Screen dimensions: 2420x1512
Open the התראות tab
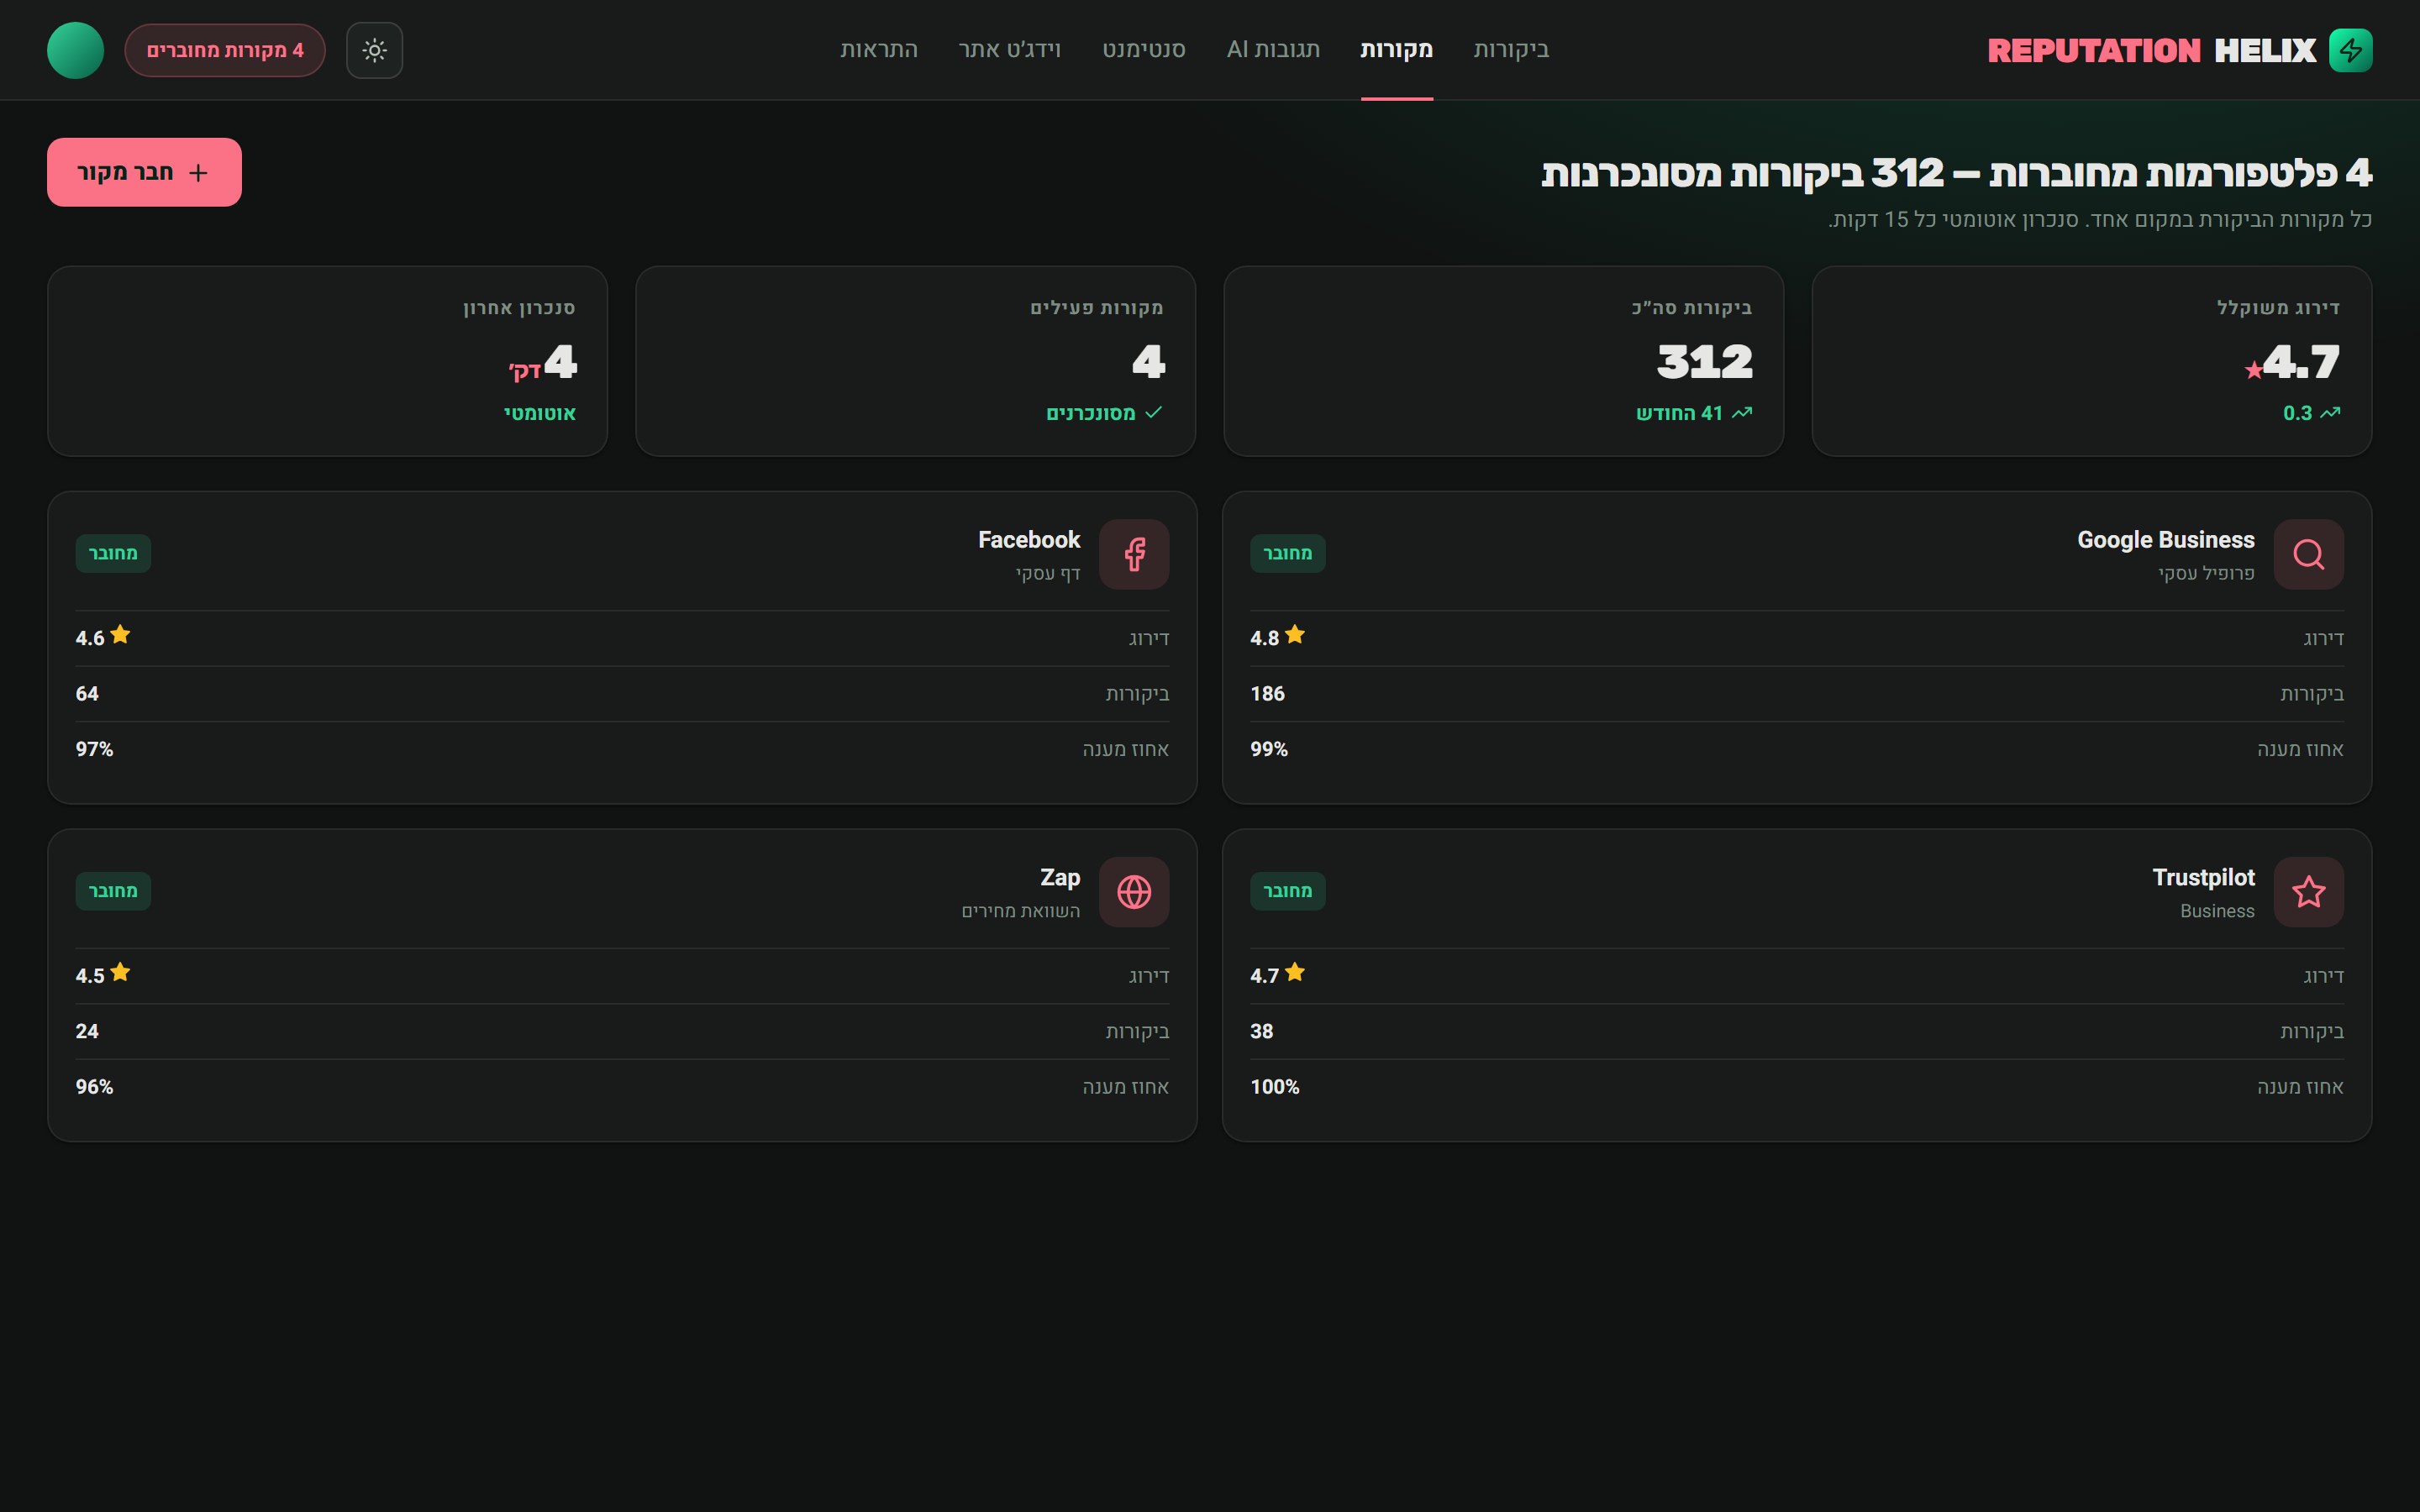(879, 50)
